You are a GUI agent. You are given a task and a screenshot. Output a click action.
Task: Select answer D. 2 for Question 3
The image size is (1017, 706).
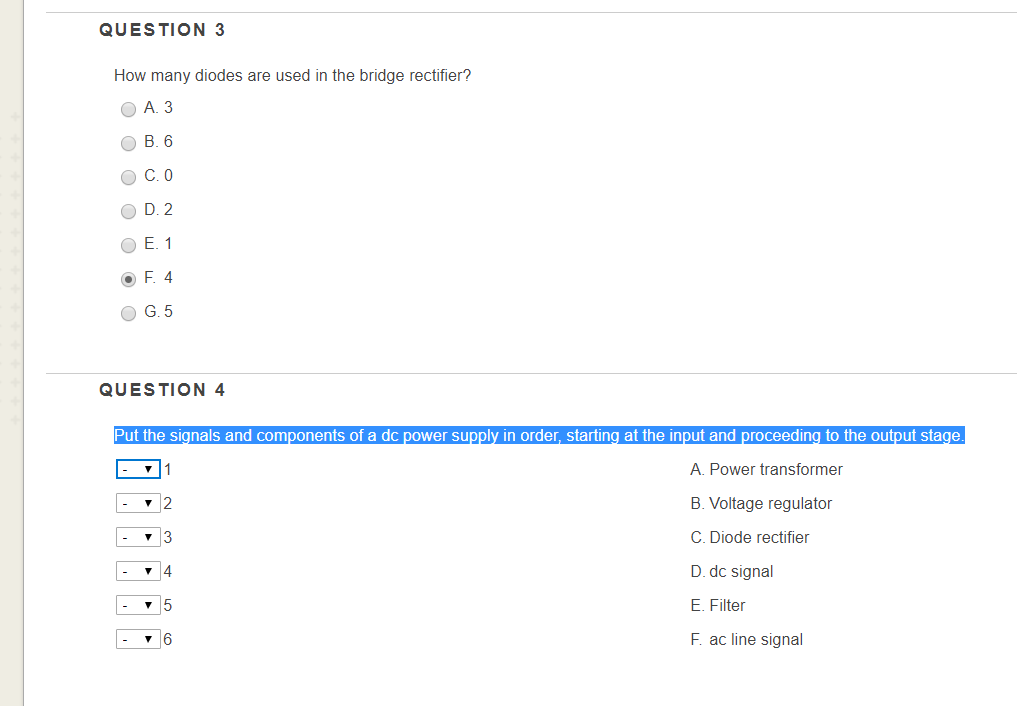(128, 211)
